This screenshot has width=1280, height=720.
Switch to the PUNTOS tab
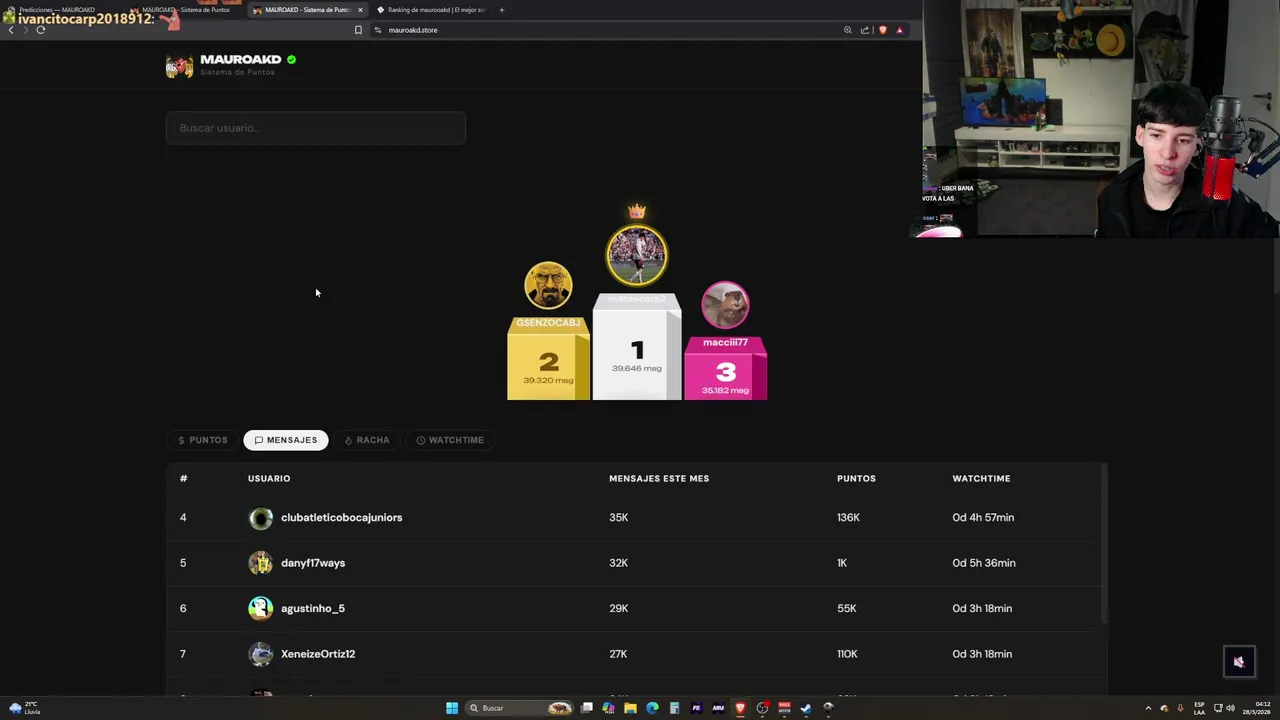point(203,440)
